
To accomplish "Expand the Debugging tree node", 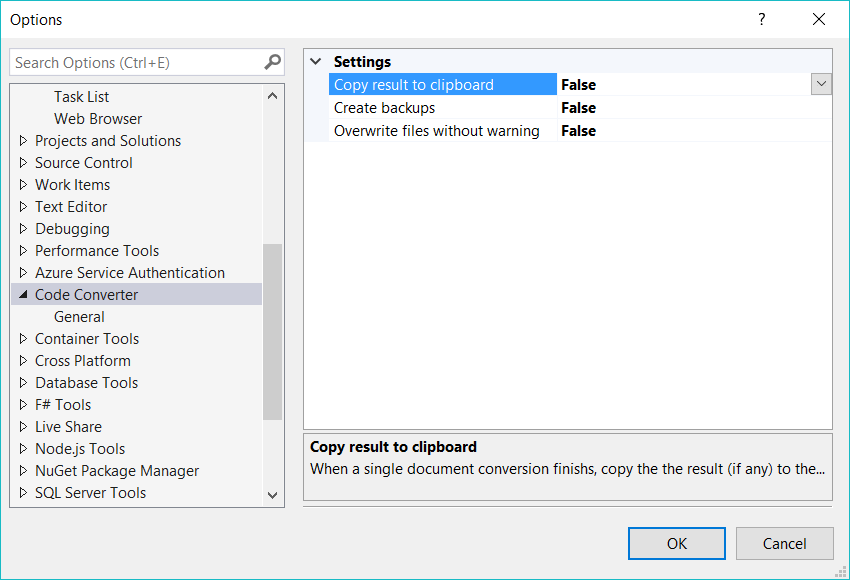I will tap(24, 228).
